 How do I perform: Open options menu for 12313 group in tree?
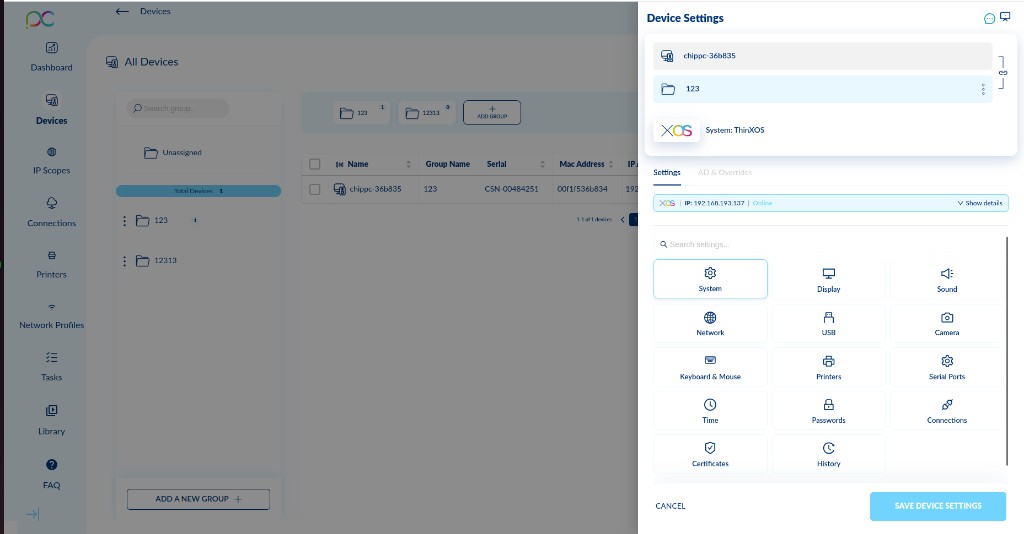124,261
